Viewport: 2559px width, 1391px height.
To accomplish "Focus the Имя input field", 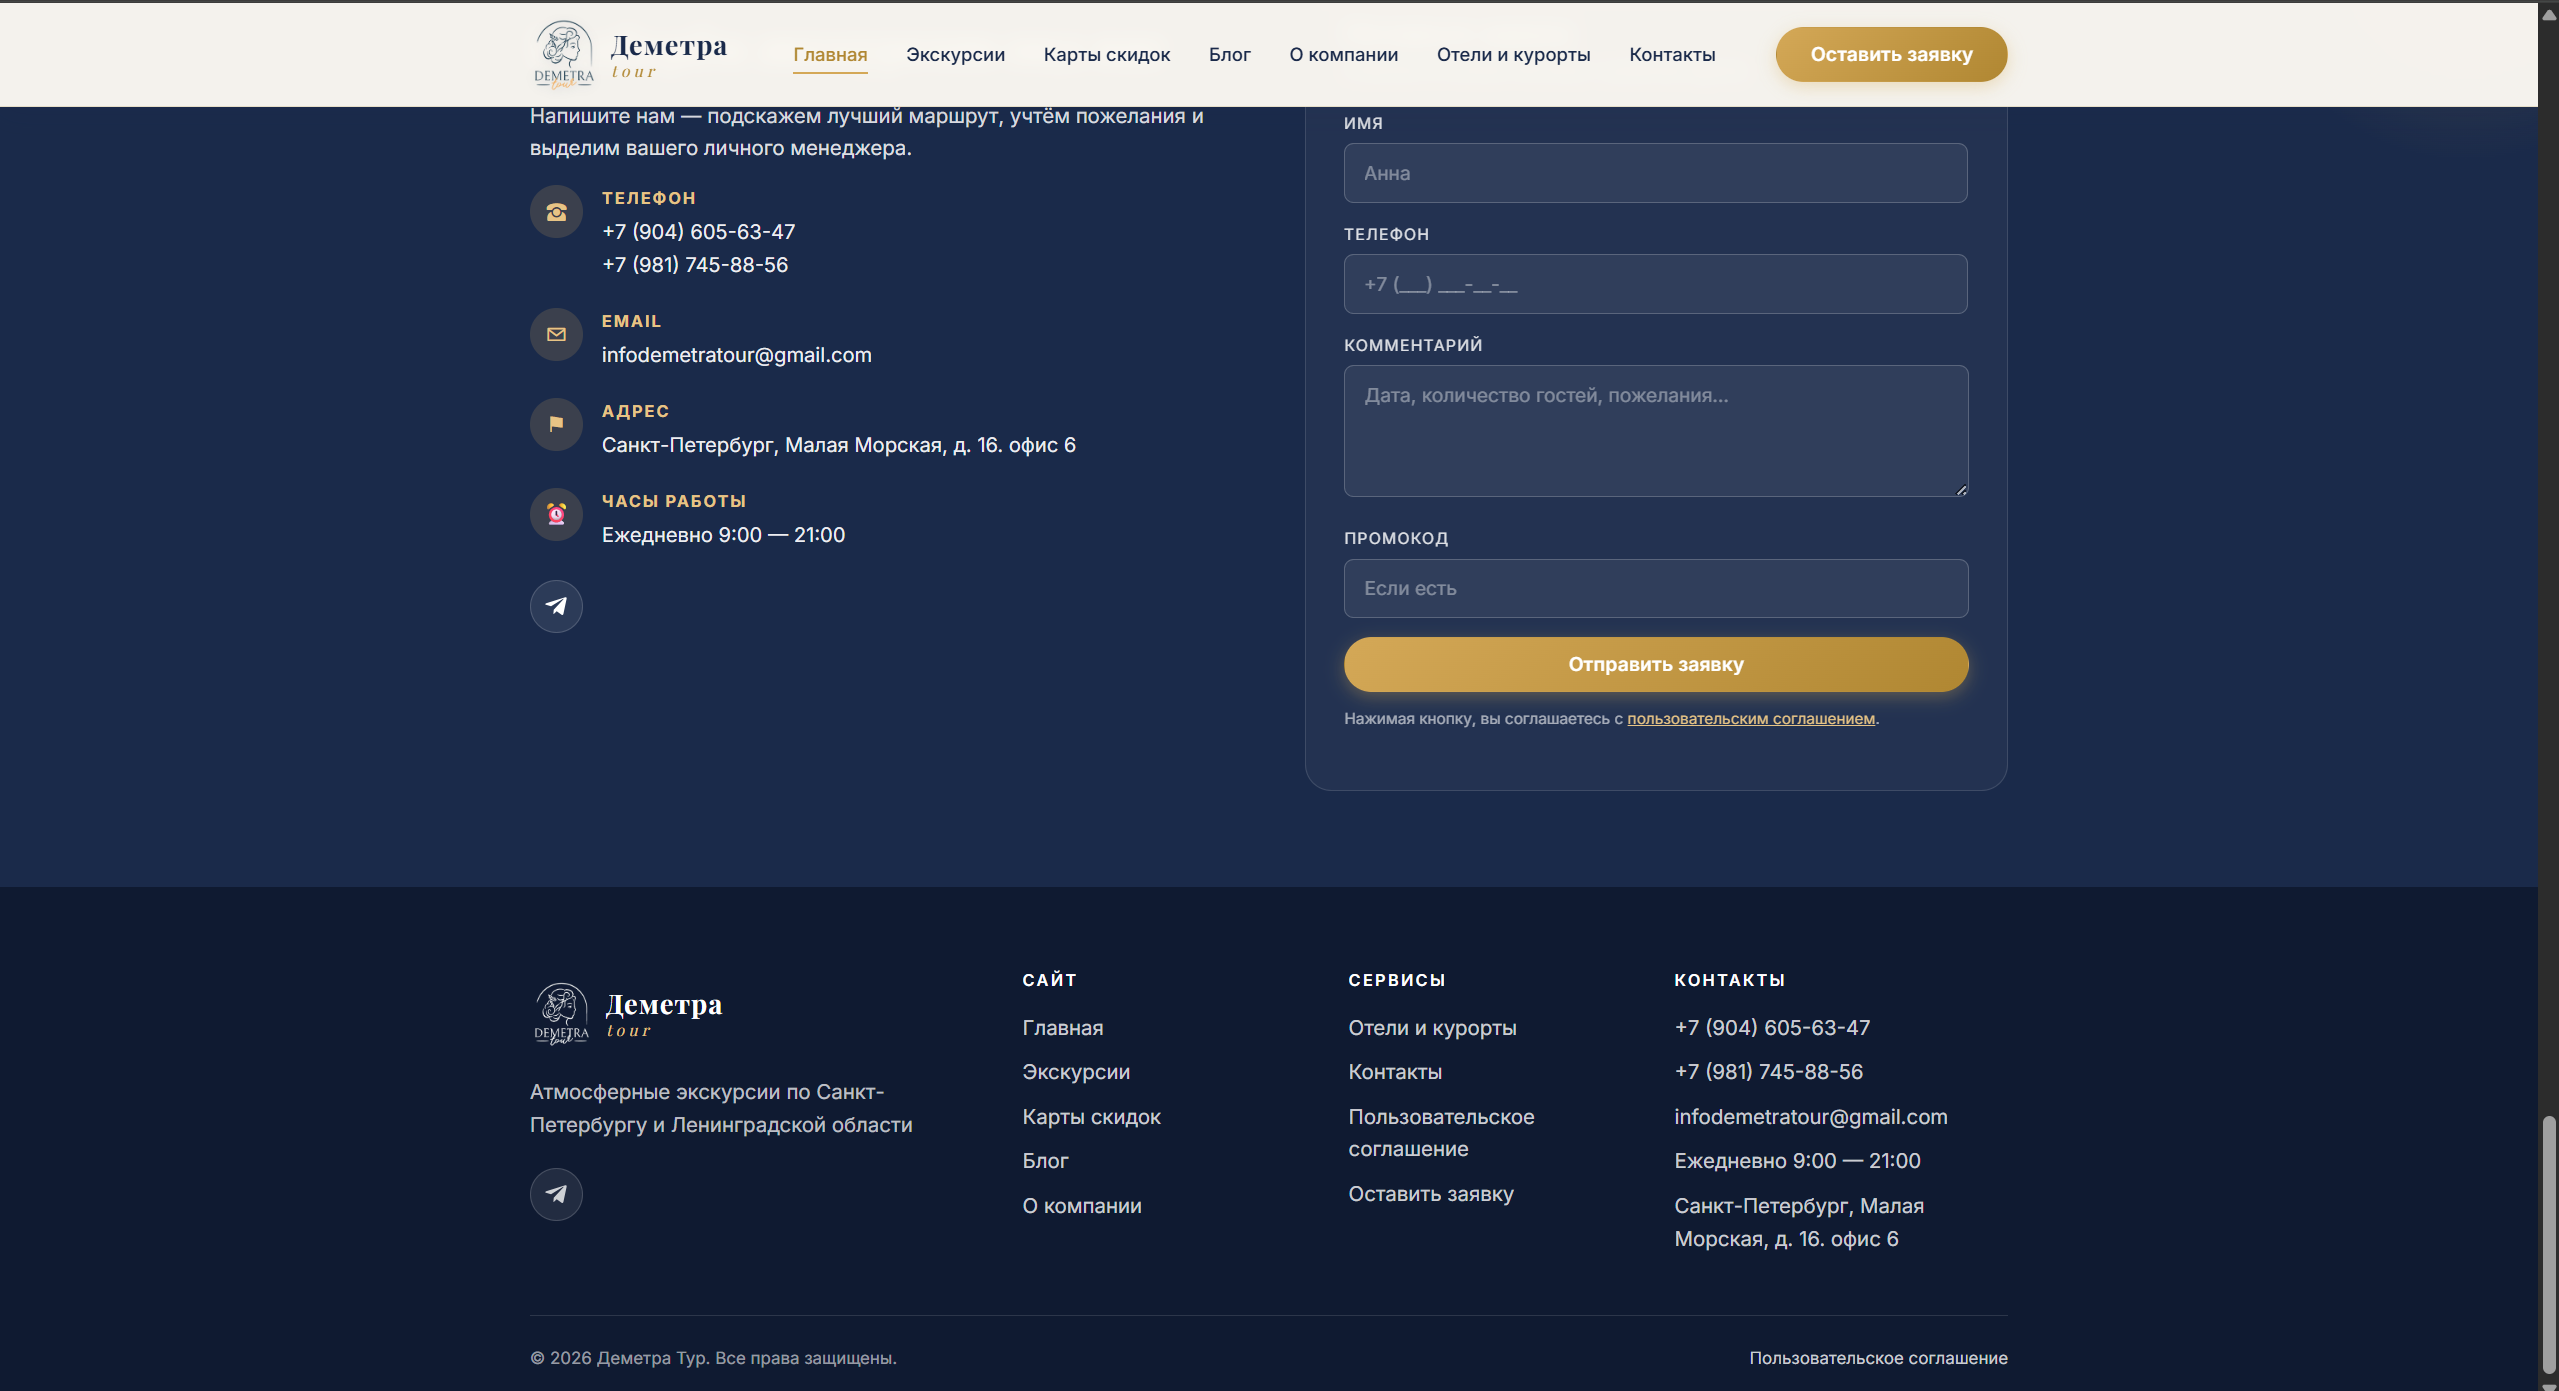I will (1655, 173).
